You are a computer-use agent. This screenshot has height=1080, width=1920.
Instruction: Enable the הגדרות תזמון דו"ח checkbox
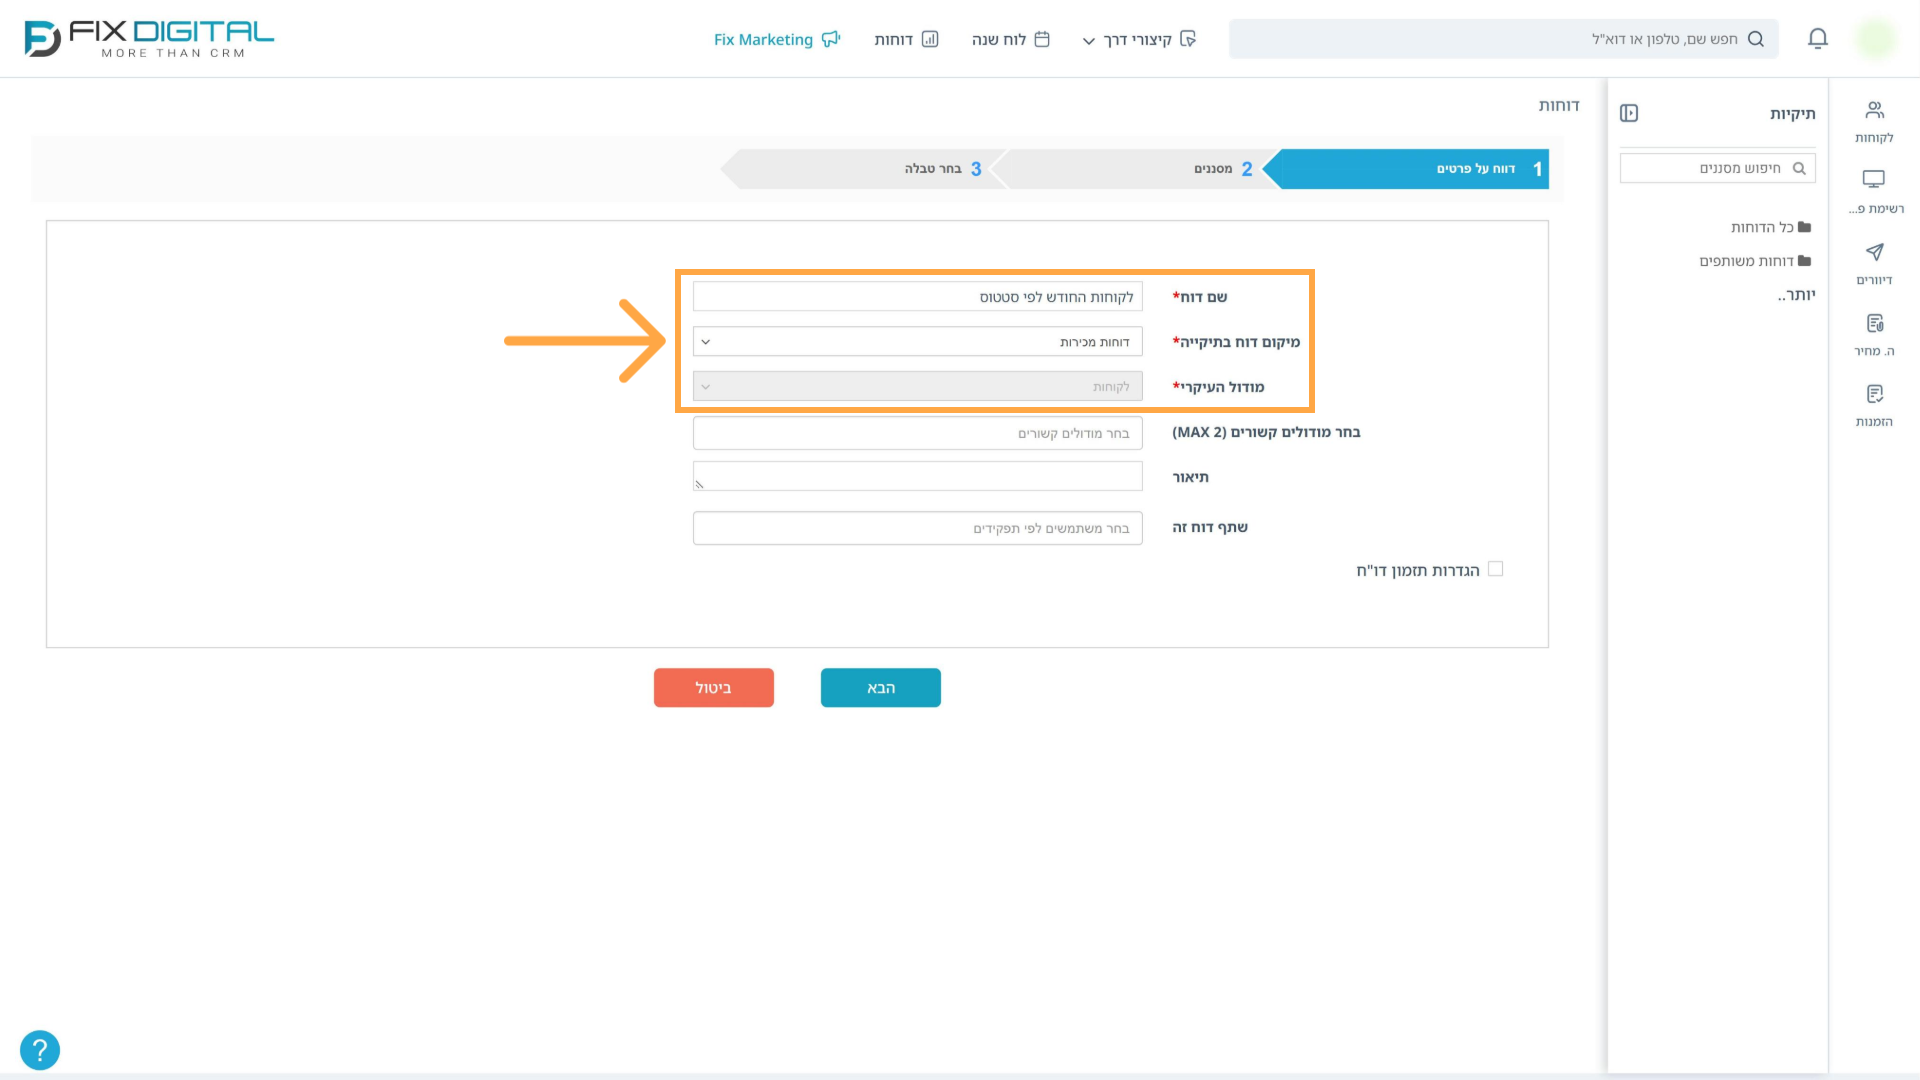pyautogui.click(x=1496, y=569)
